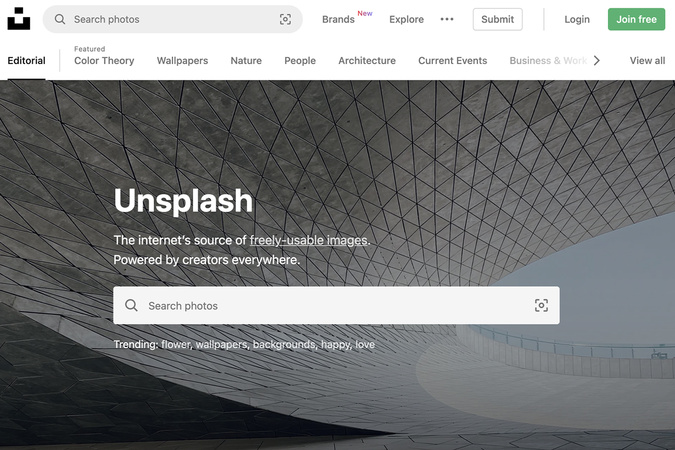
Task: Open the Wallpapers topic
Action: (x=182, y=61)
